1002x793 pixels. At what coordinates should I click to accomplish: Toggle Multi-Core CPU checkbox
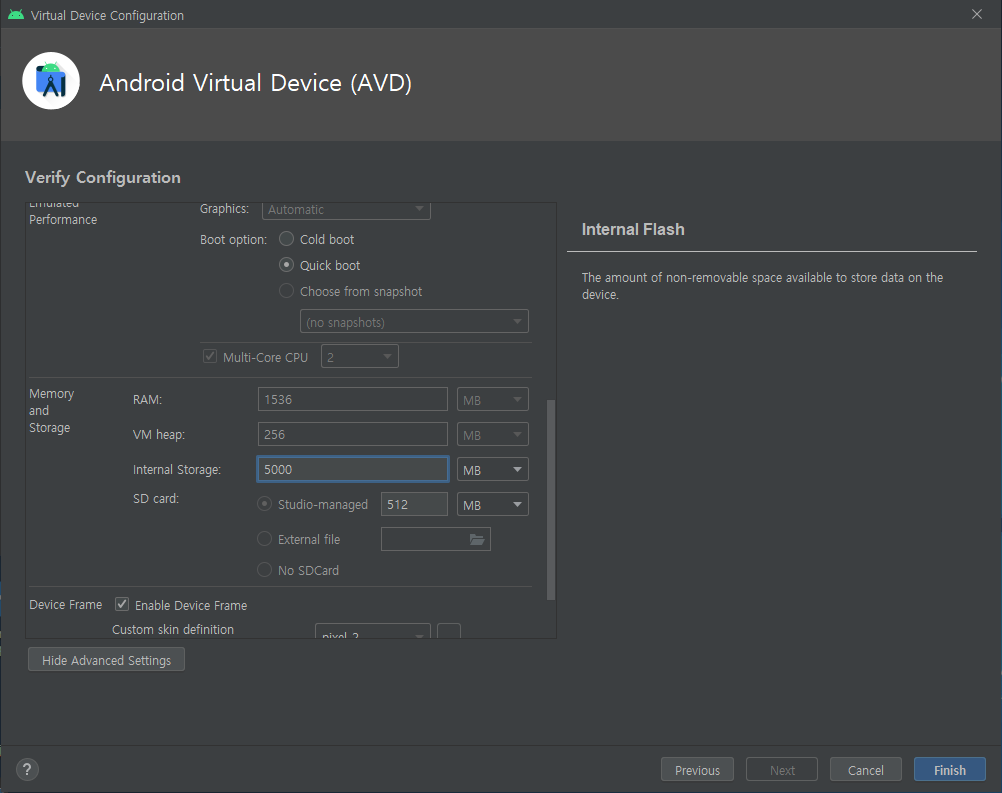tap(210, 357)
